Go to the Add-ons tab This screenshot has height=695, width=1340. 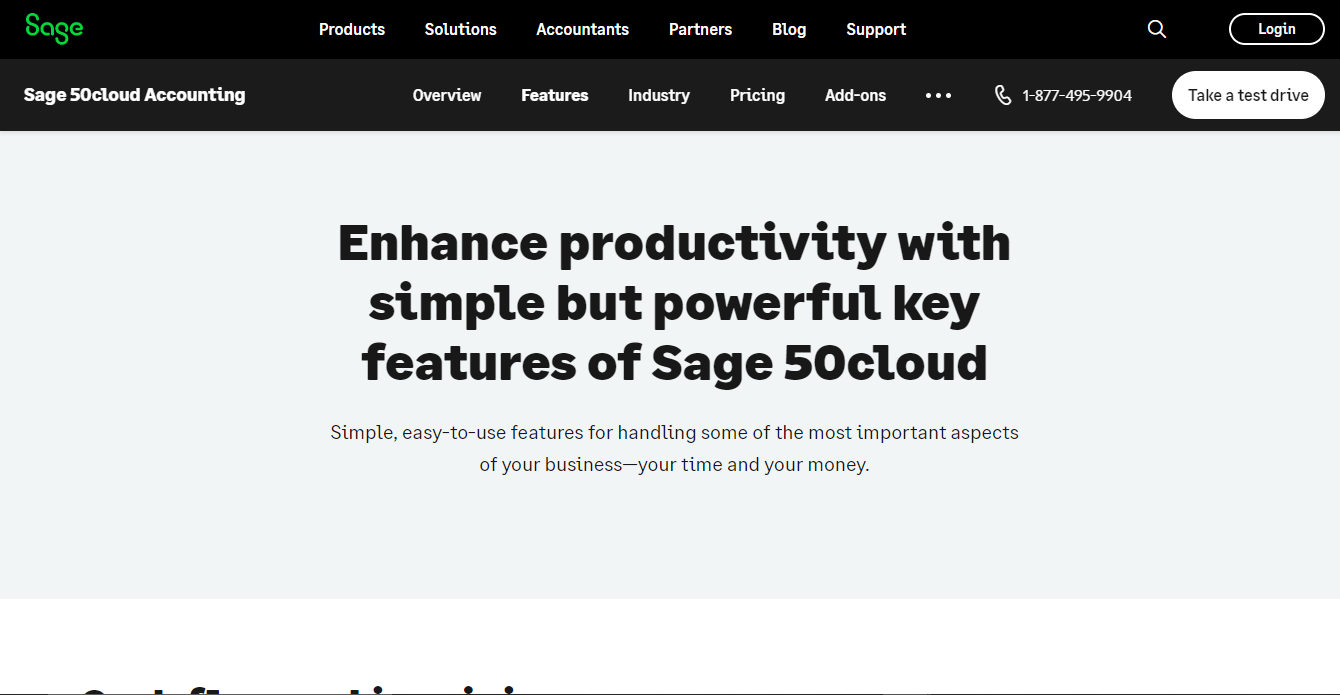[x=856, y=95]
